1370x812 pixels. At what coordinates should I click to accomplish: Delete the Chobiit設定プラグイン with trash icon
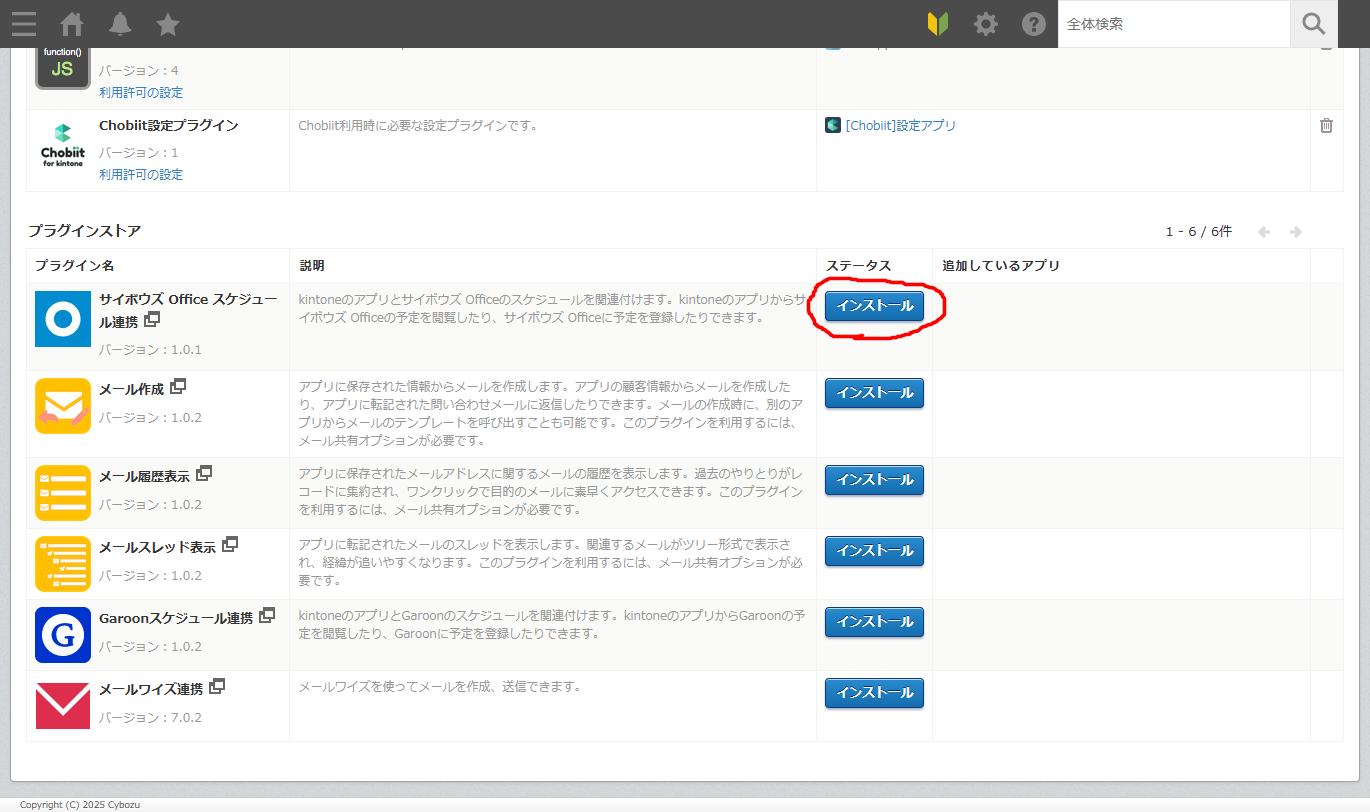click(1326, 126)
